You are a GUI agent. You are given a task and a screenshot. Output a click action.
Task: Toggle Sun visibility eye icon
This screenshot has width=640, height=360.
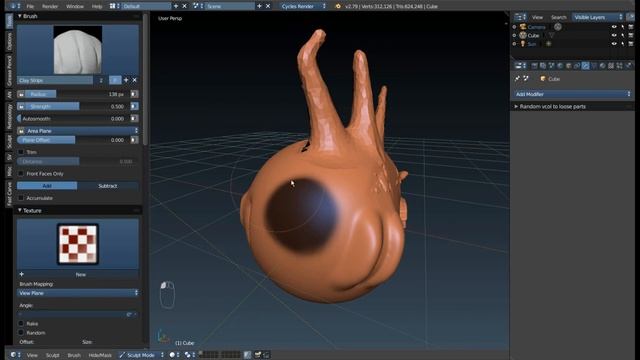coord(614,44)
